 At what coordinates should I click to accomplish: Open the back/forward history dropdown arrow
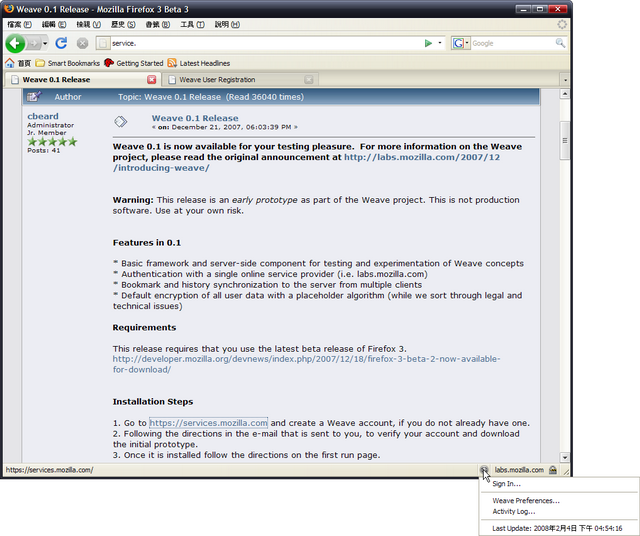[45, 43]
